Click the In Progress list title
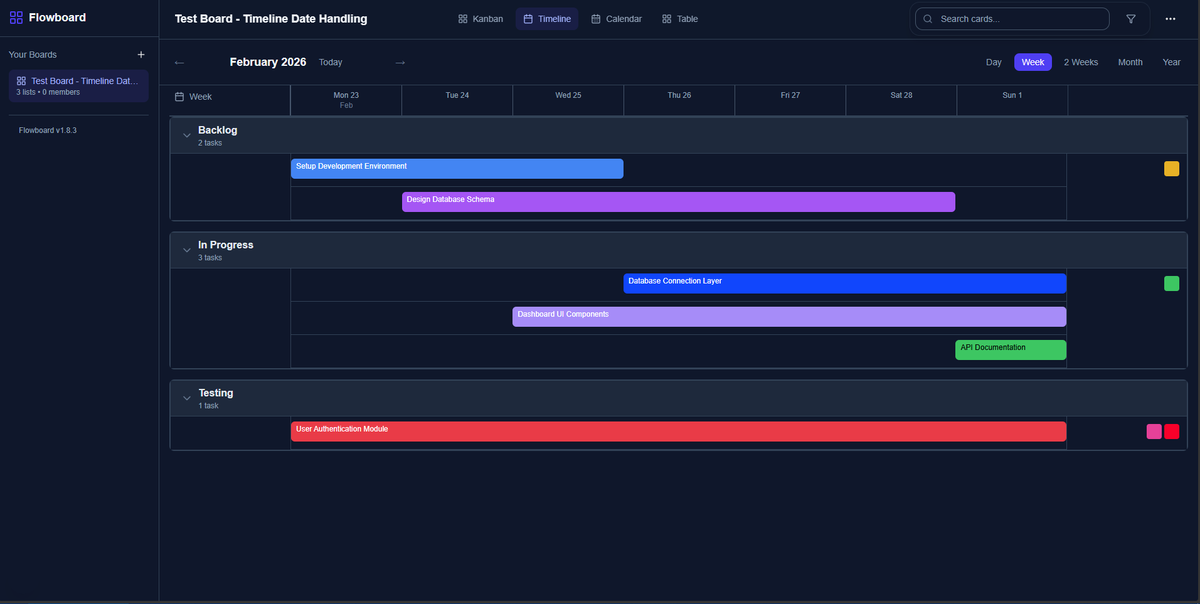1200x604 pixels. [x=226, y=245]
